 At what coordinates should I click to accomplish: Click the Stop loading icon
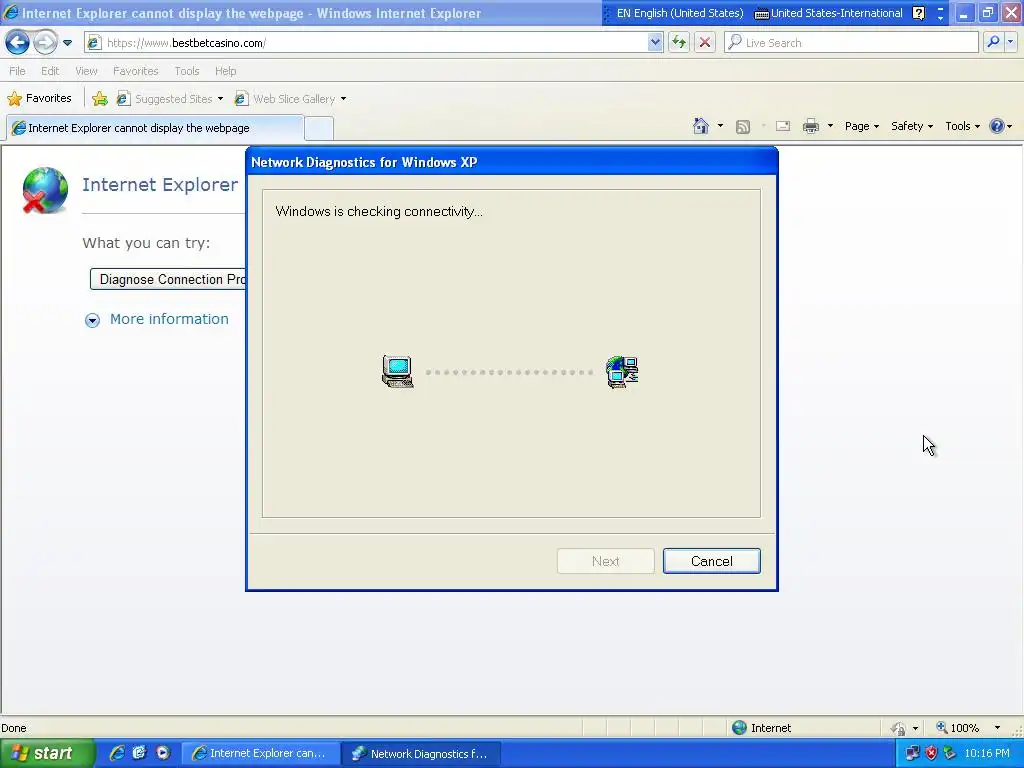[705, 43]
